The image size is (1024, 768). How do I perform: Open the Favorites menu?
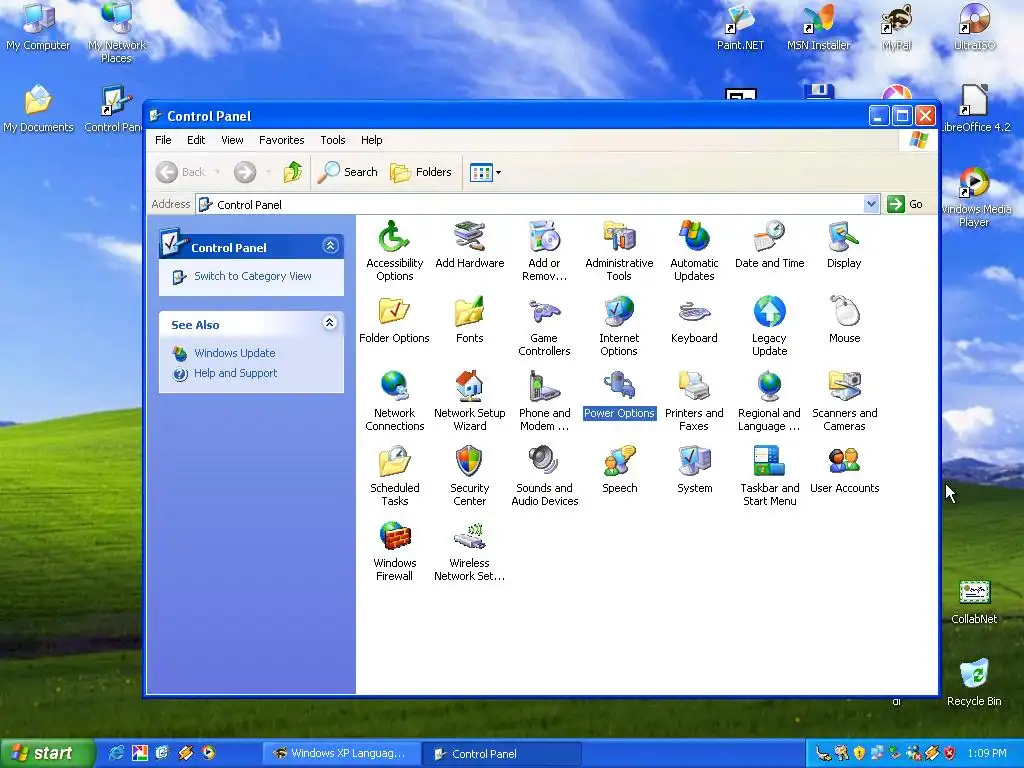coord(281,140)
